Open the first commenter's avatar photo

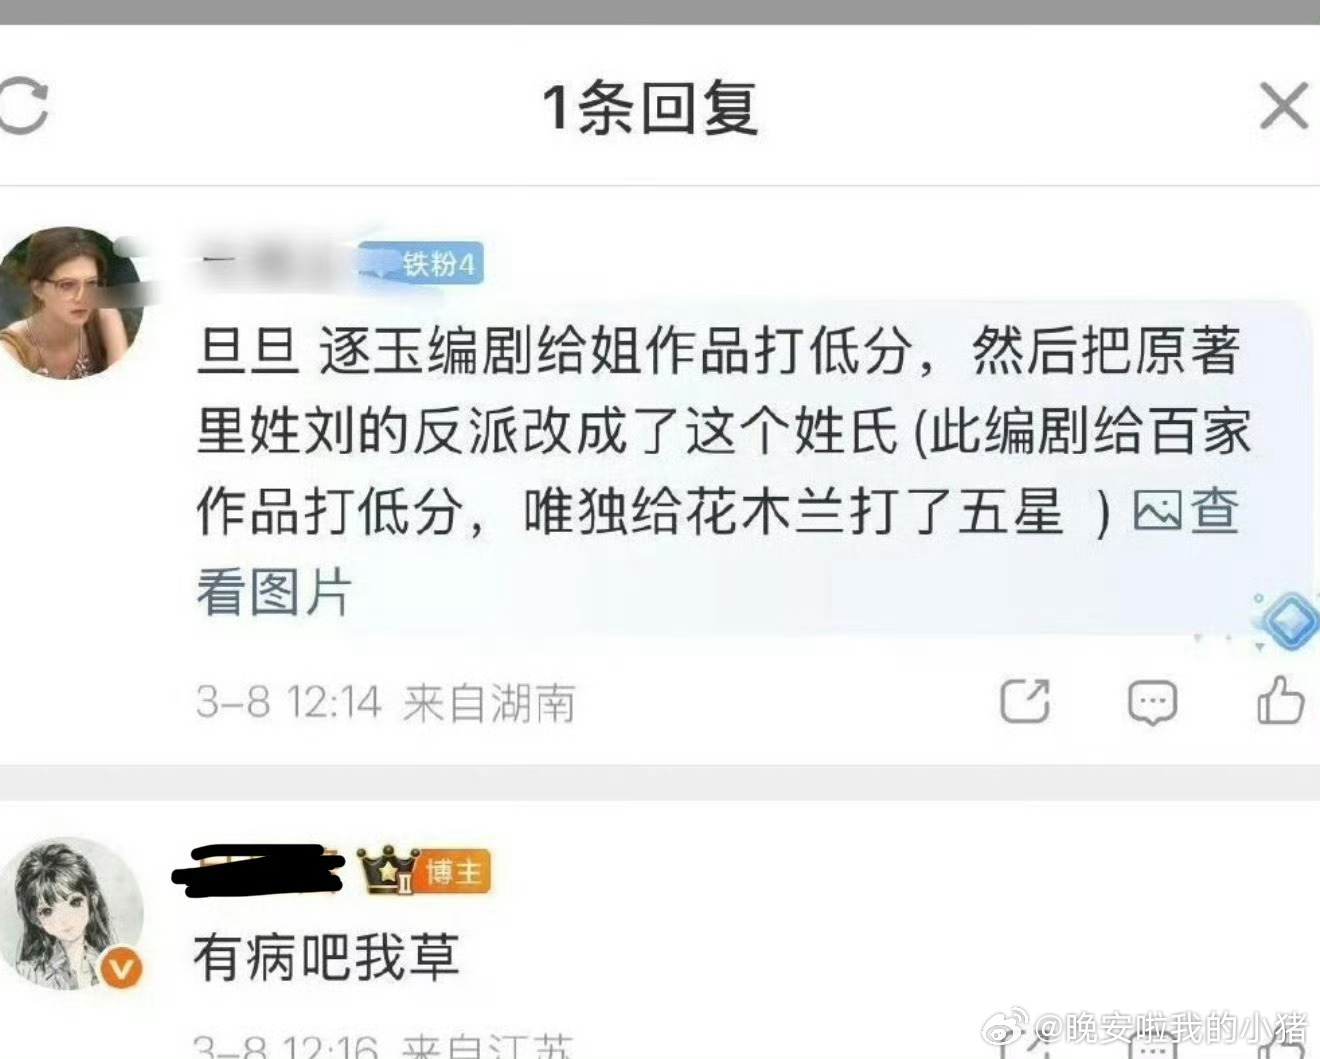click(70, 303)
